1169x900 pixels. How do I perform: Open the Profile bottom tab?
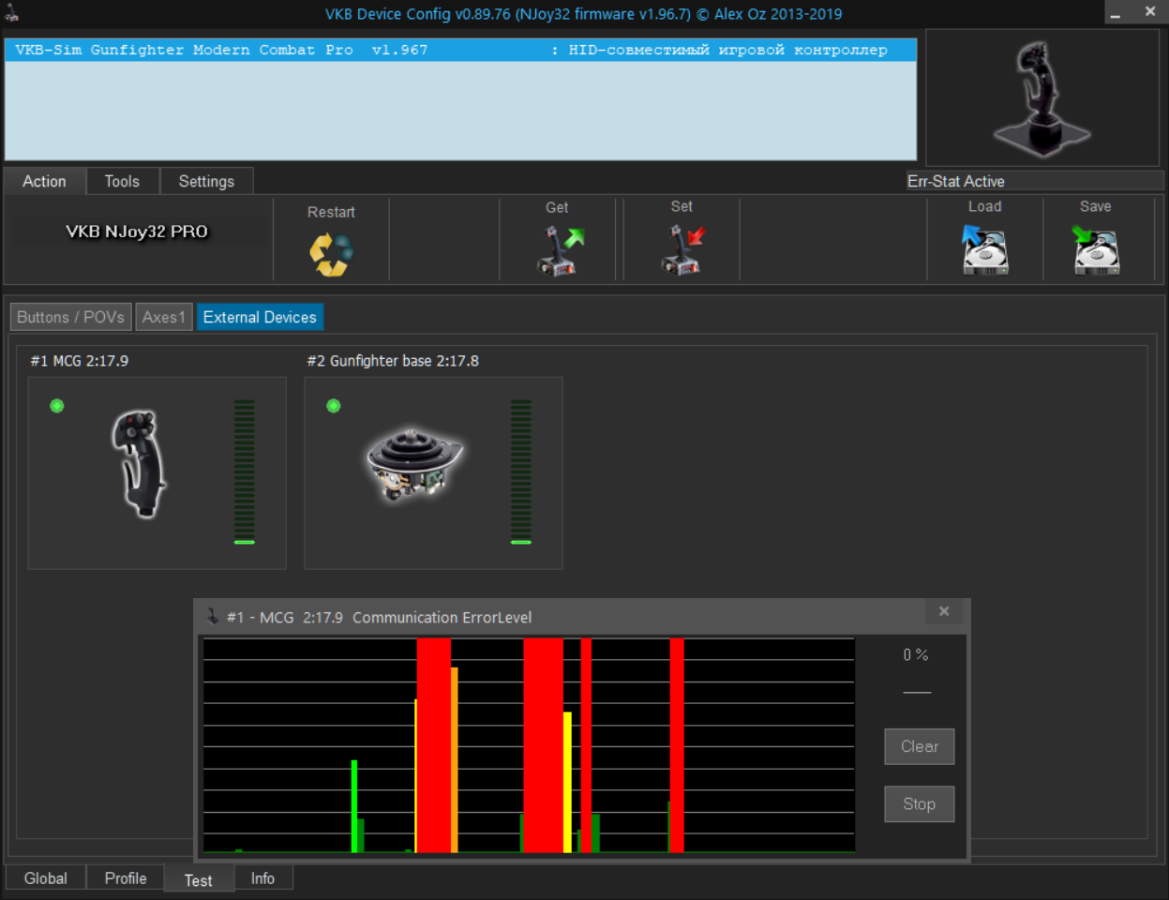click(x=125, y=878)
